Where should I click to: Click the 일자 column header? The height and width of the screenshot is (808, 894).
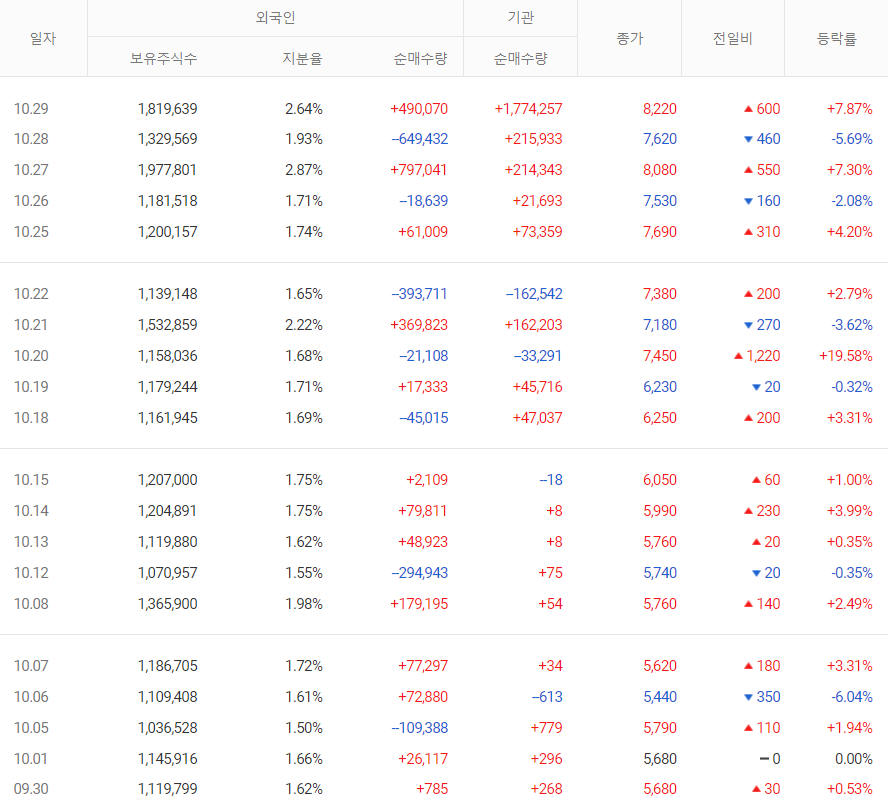pyautogui.click(x=43, y=38)
